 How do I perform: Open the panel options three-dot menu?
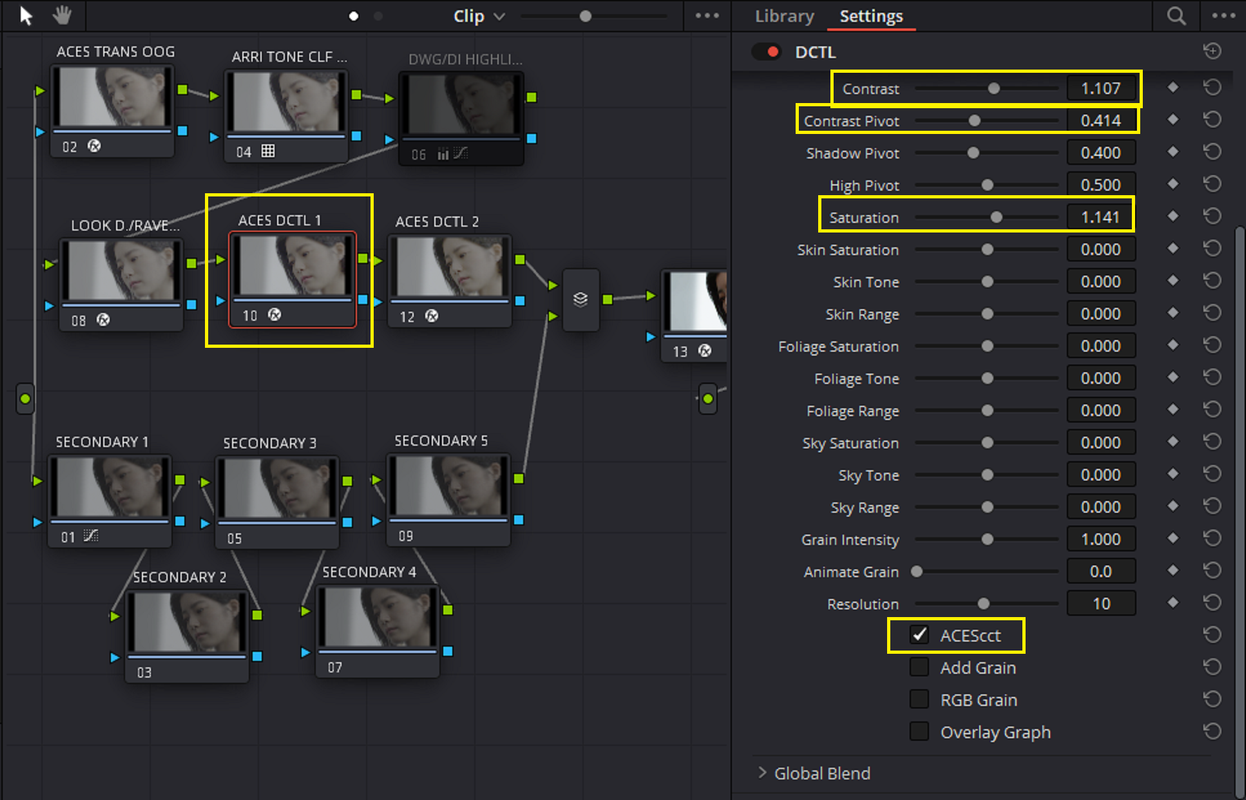(x=1223, y=16)
